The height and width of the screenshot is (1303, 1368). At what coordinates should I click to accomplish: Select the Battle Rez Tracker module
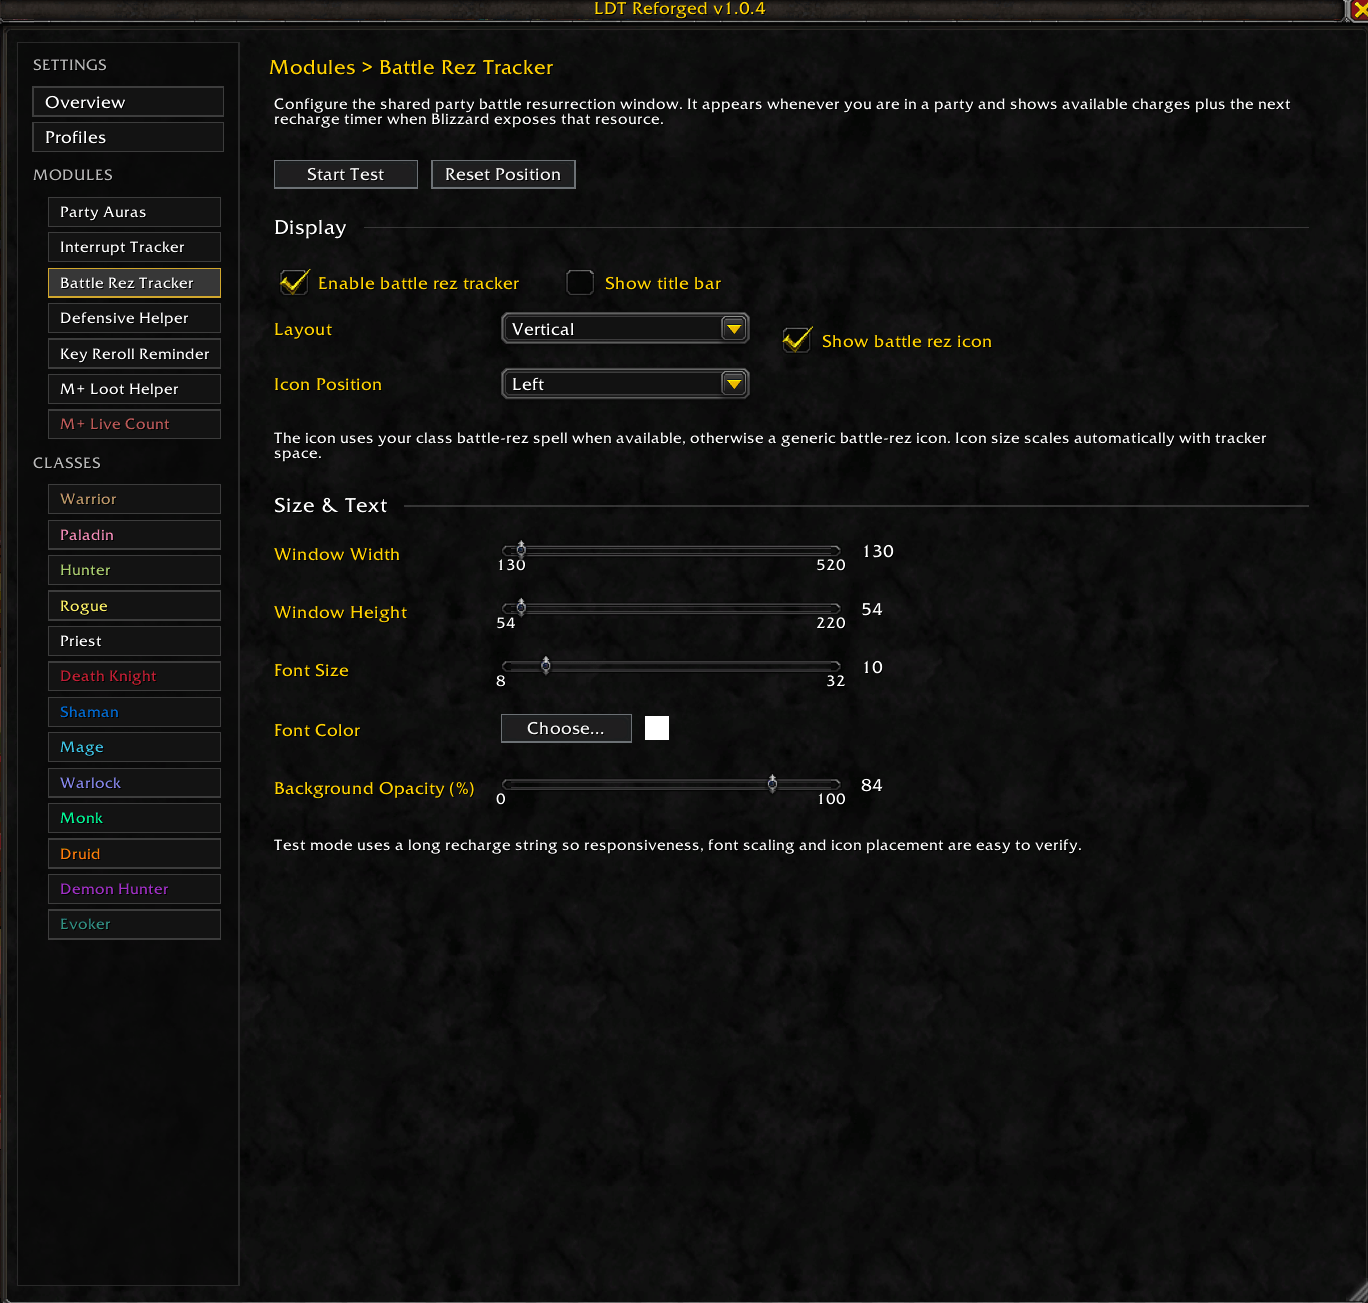134,283
